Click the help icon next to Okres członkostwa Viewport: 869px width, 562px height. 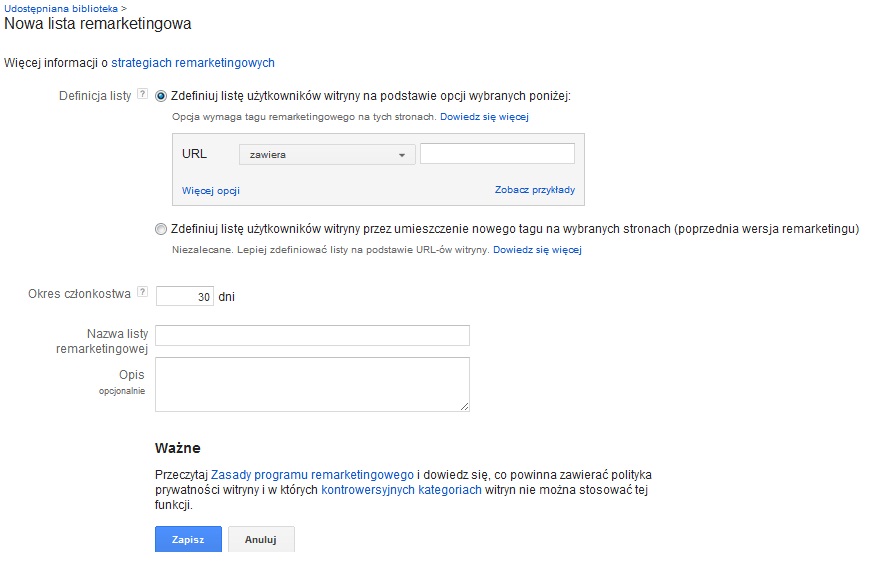[x=142, y=292]
